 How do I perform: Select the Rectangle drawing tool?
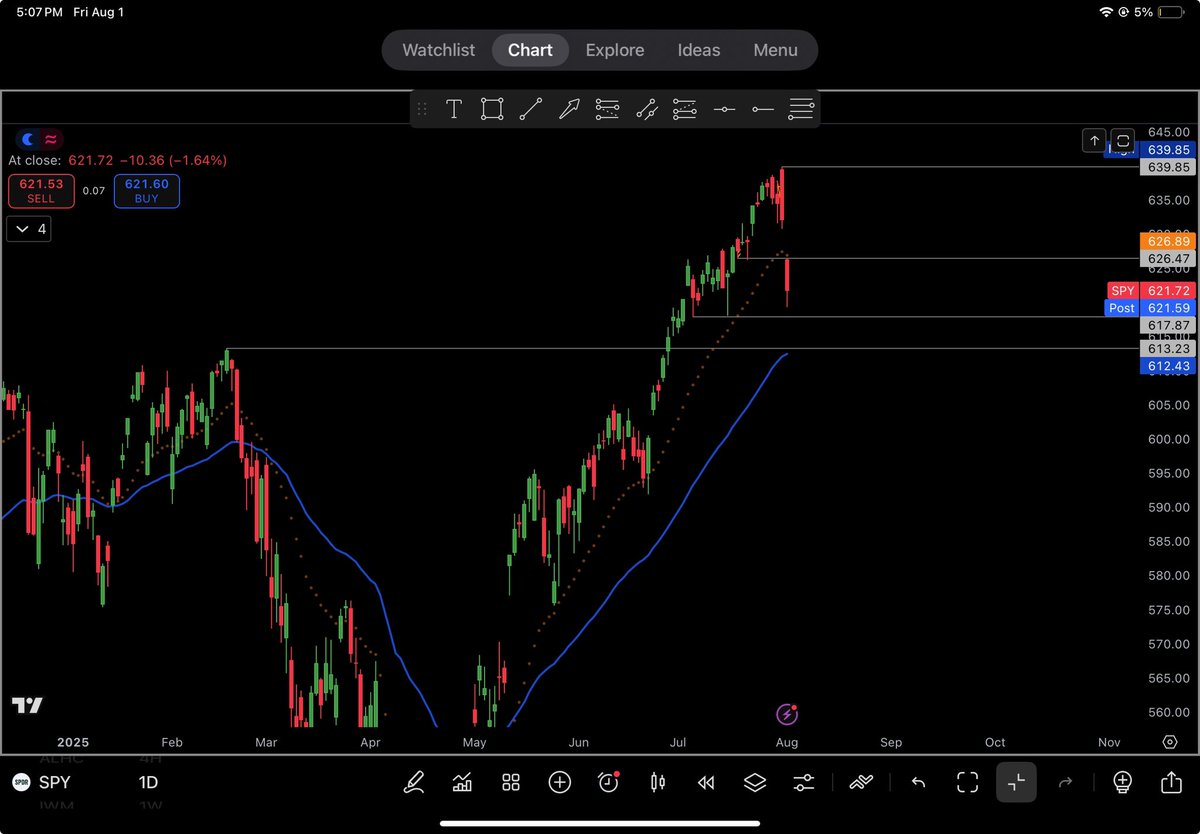(x=491, y=109)
